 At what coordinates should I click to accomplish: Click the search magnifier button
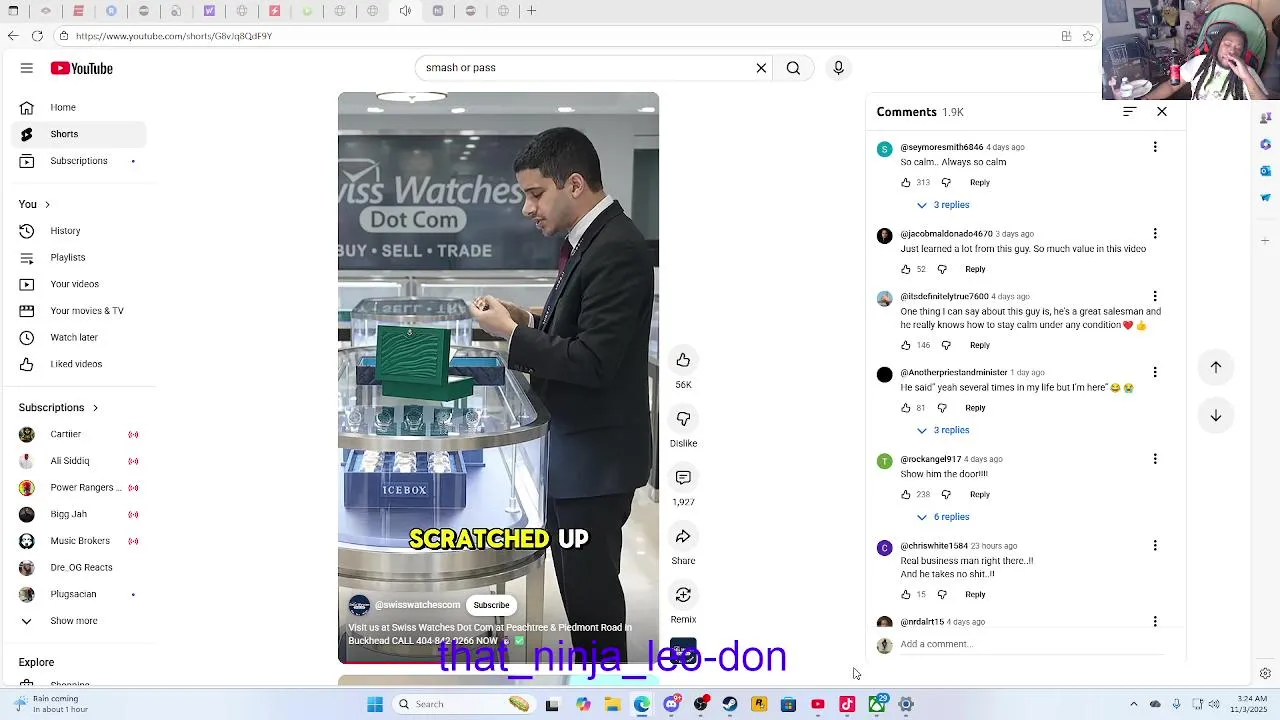[793, 68]
